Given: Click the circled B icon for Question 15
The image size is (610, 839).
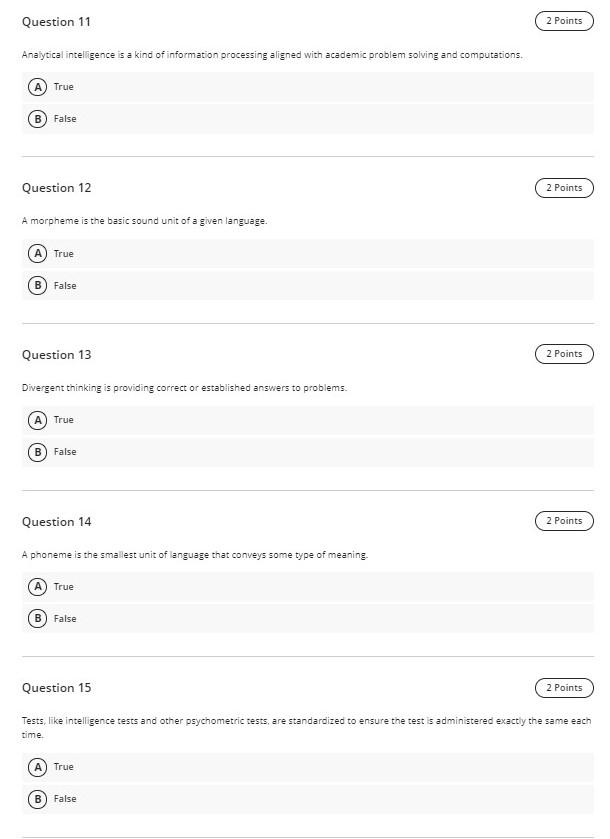Looking at the screenshot, I should coord(38,799).
